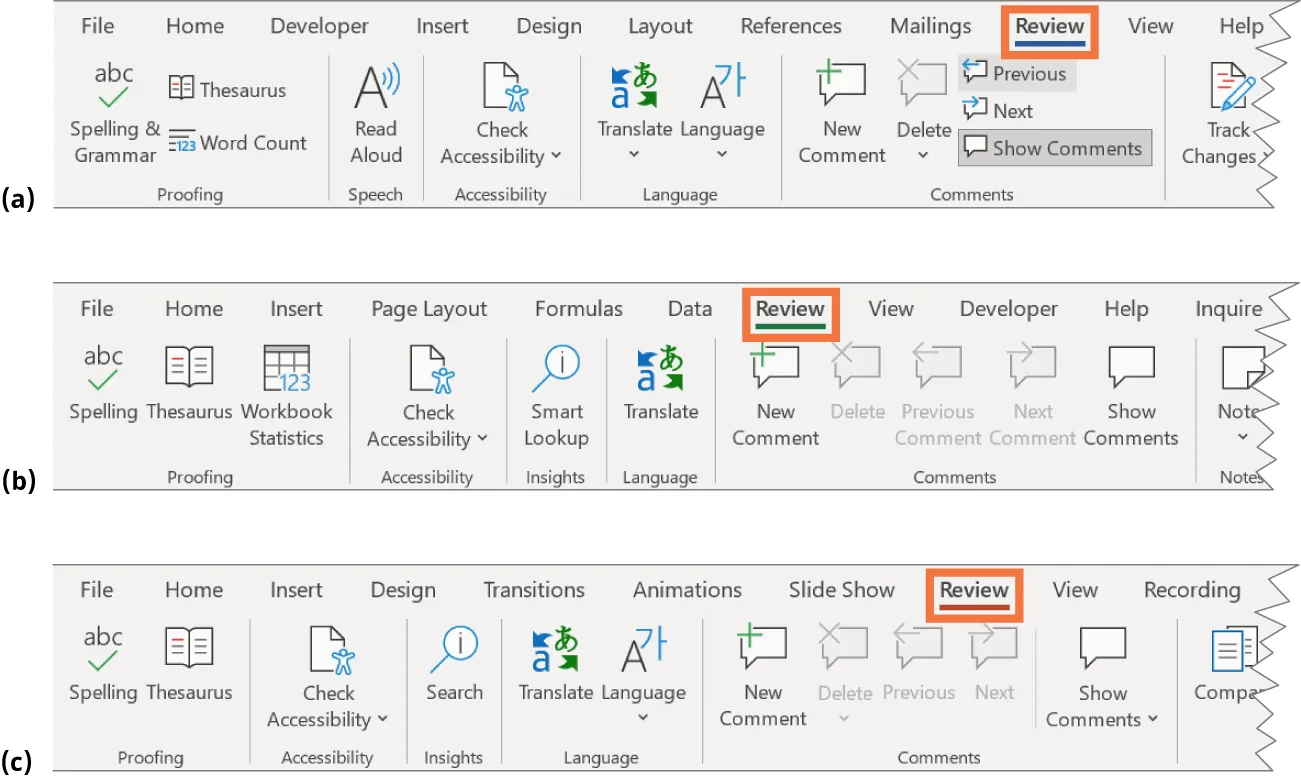Run Spelling & Grammar check in Word ribbon

(x=113, y=113)
